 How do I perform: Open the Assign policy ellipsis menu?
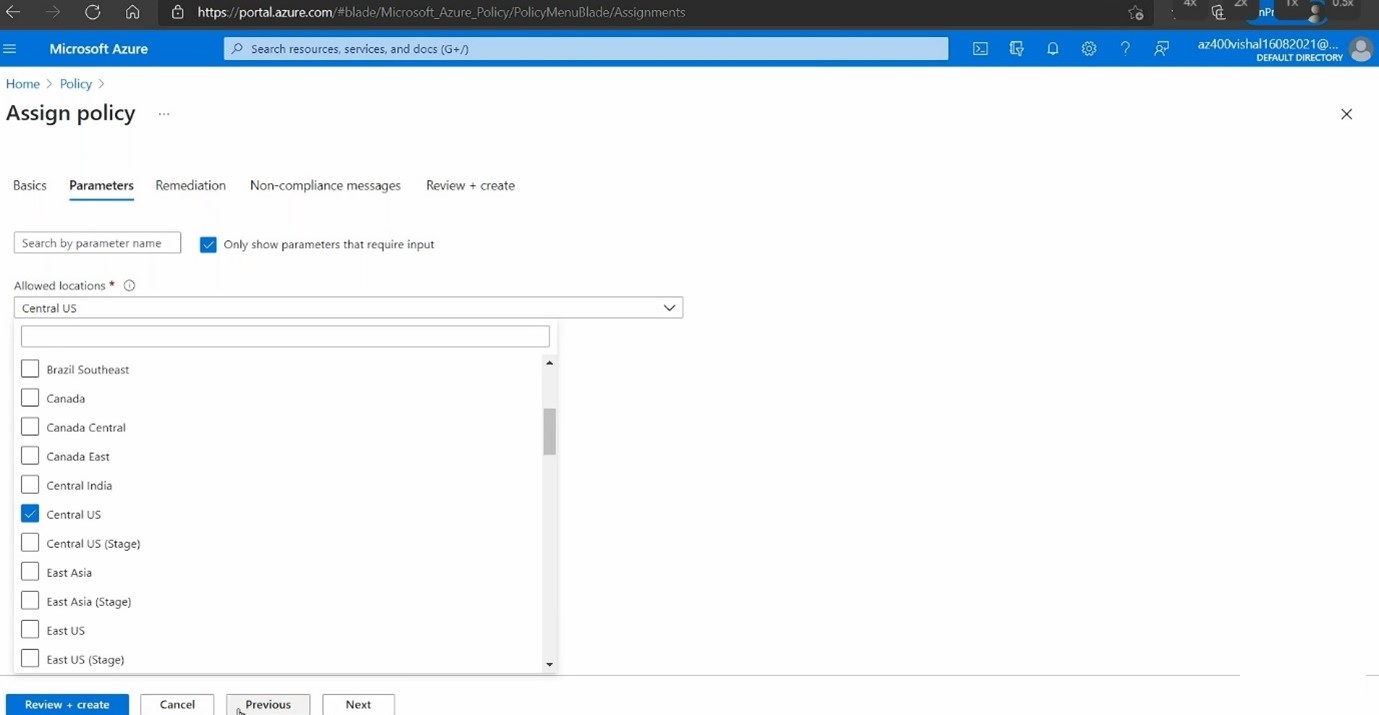pyautogui.click(x=164, y=114)
